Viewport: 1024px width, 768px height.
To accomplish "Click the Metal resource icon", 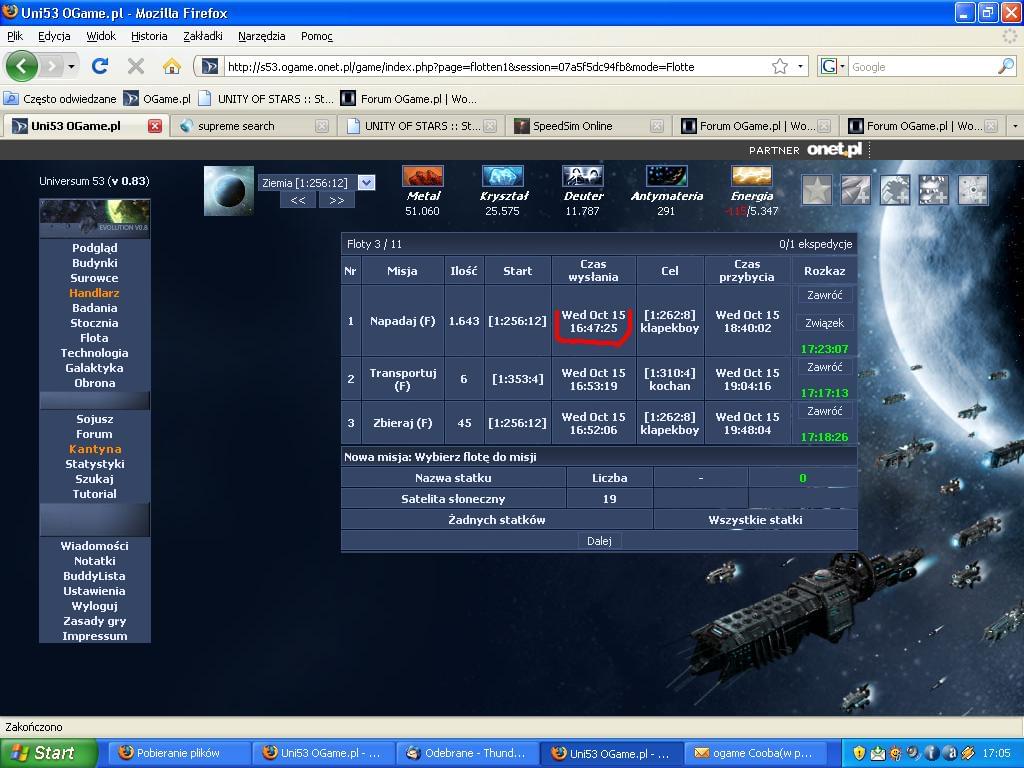I will [x=422, y=177].
